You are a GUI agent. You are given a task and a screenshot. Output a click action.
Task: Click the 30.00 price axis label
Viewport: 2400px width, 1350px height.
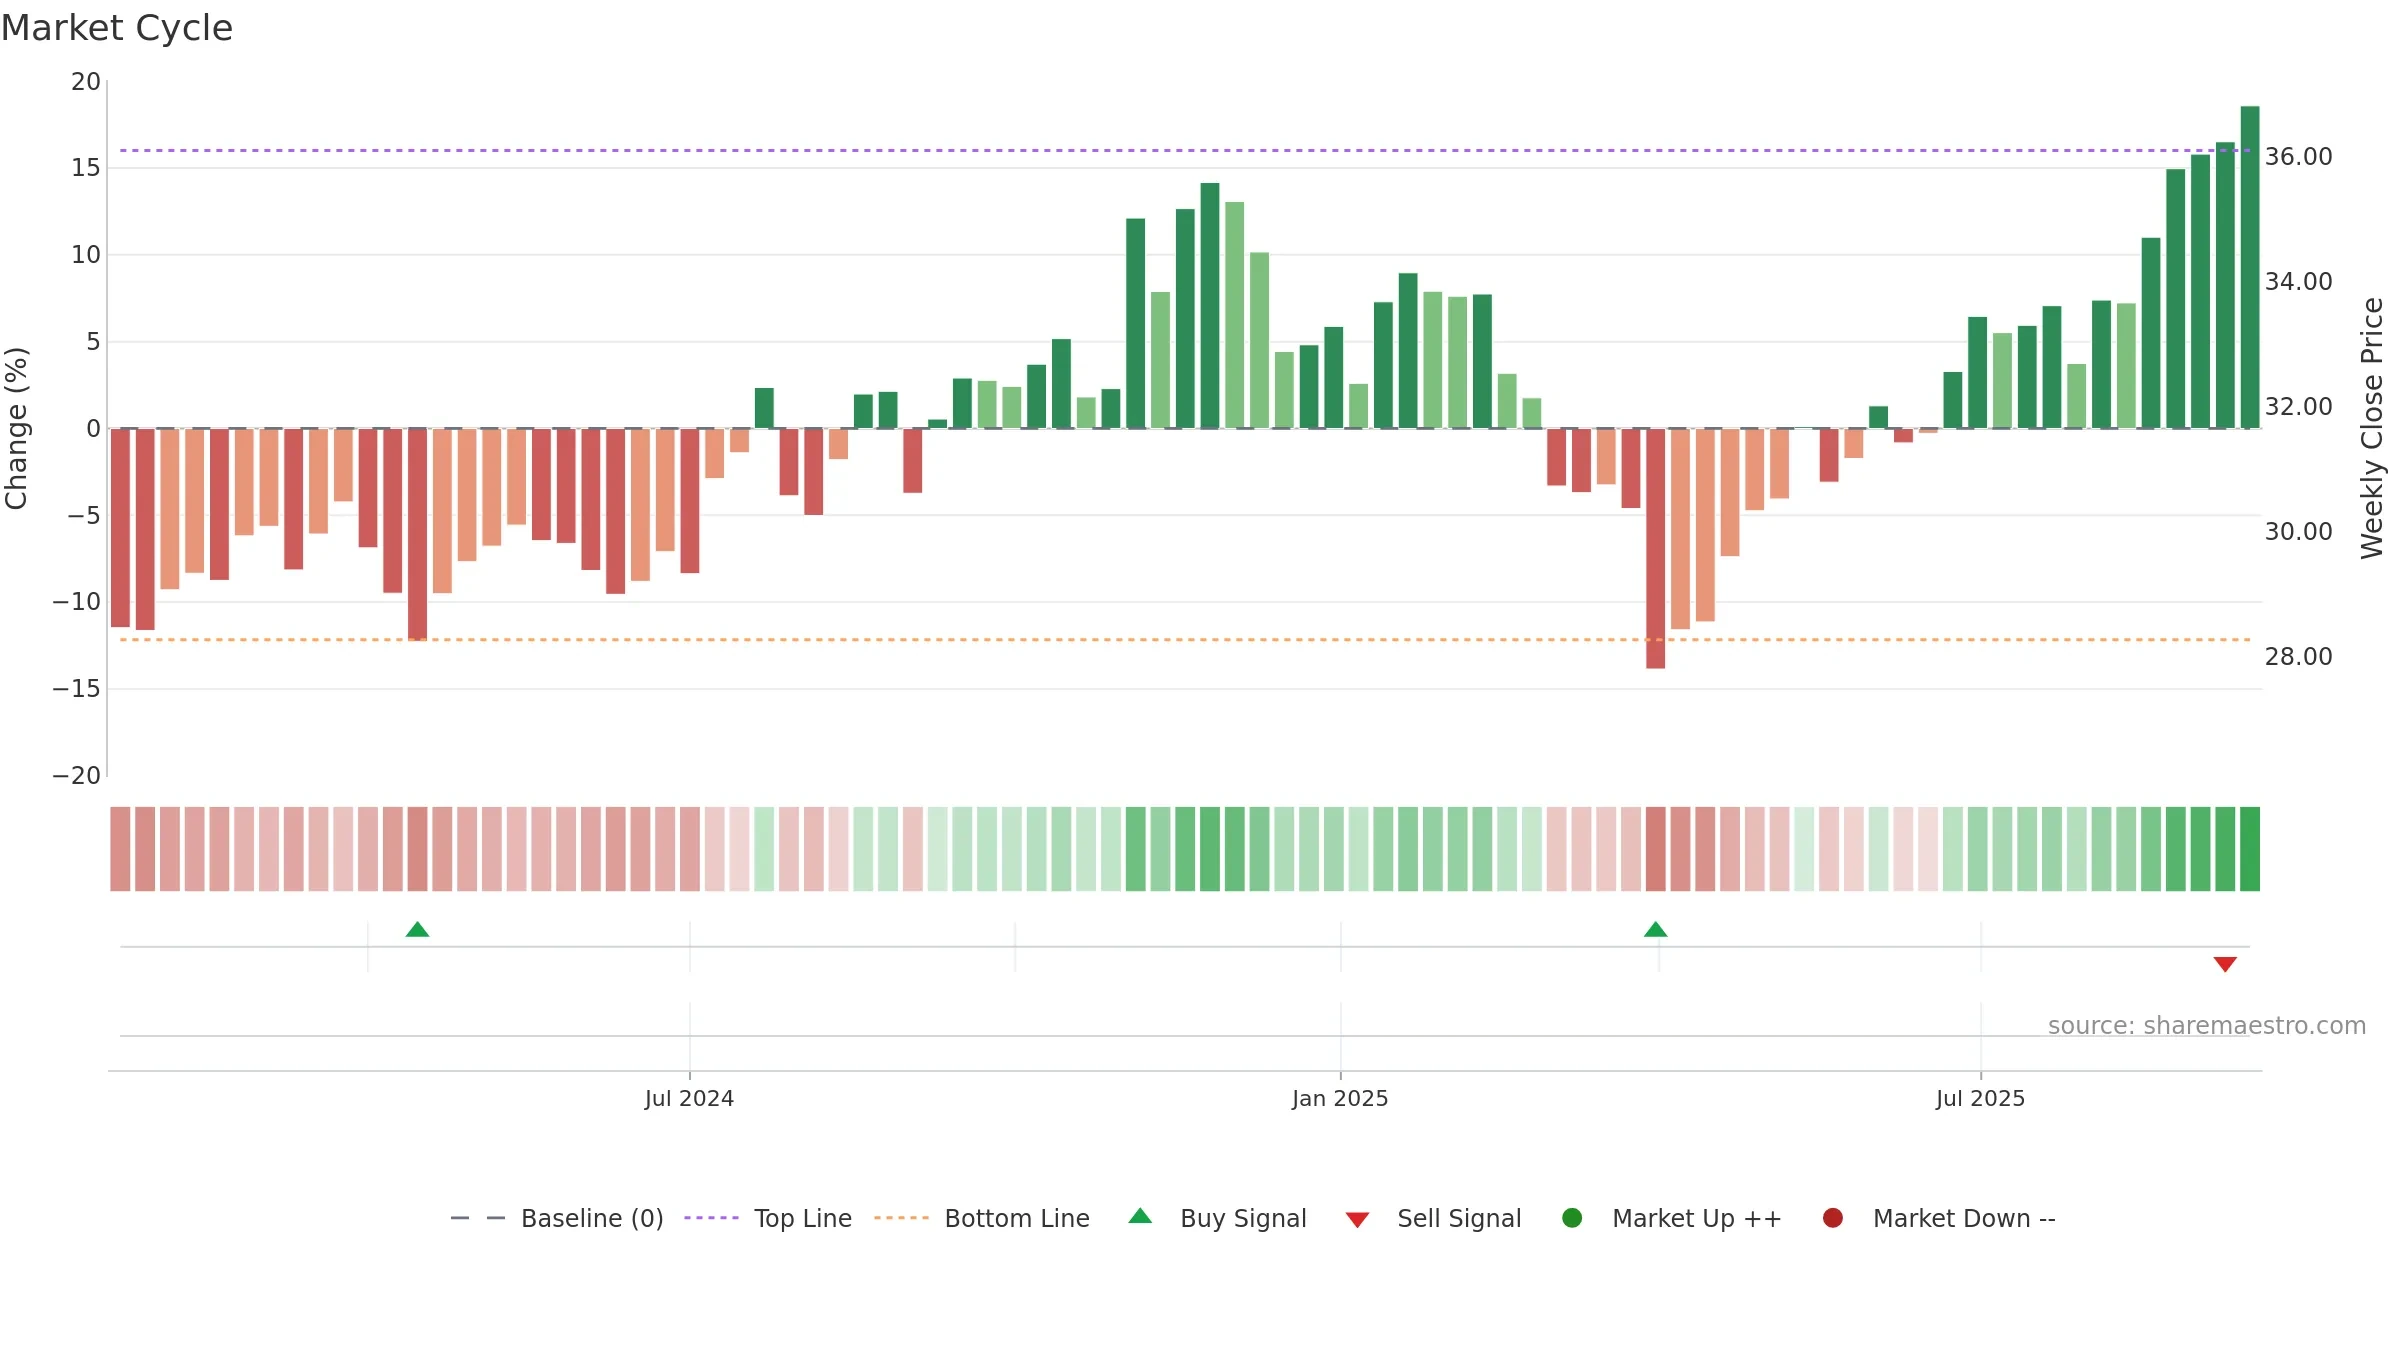(2298, 531)
